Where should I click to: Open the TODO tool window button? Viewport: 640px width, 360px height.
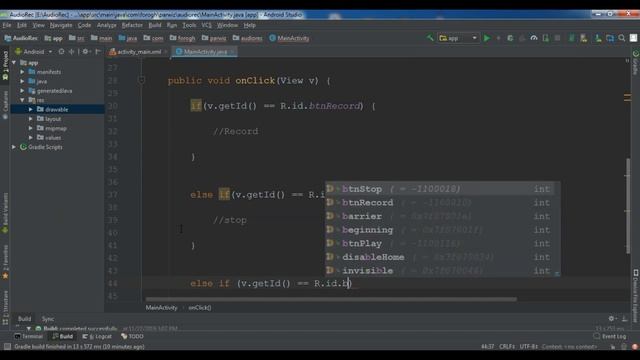tap(132, 336)
